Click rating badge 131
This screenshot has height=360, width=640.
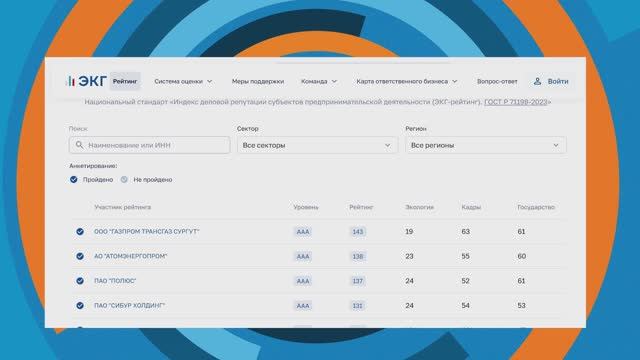pyautogui.click(x=358, y=305)
